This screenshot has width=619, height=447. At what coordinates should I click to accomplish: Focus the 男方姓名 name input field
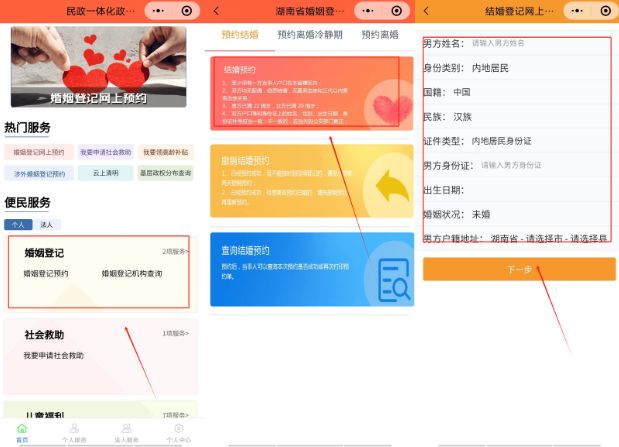pyautogui.click(x=517, y=43)
